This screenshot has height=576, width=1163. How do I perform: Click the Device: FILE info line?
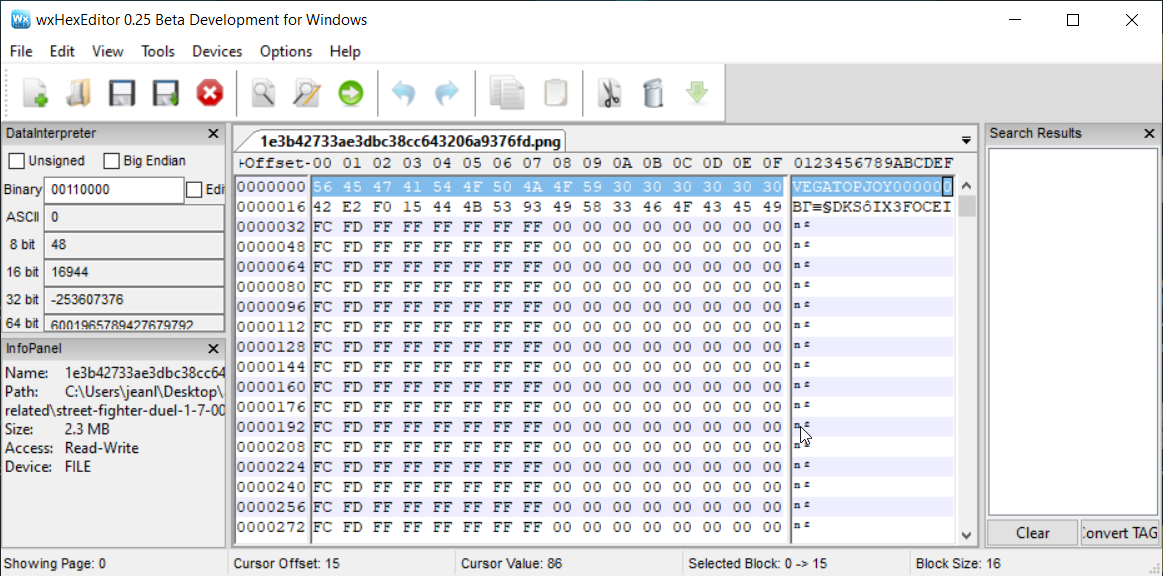[x=48, y=466]
